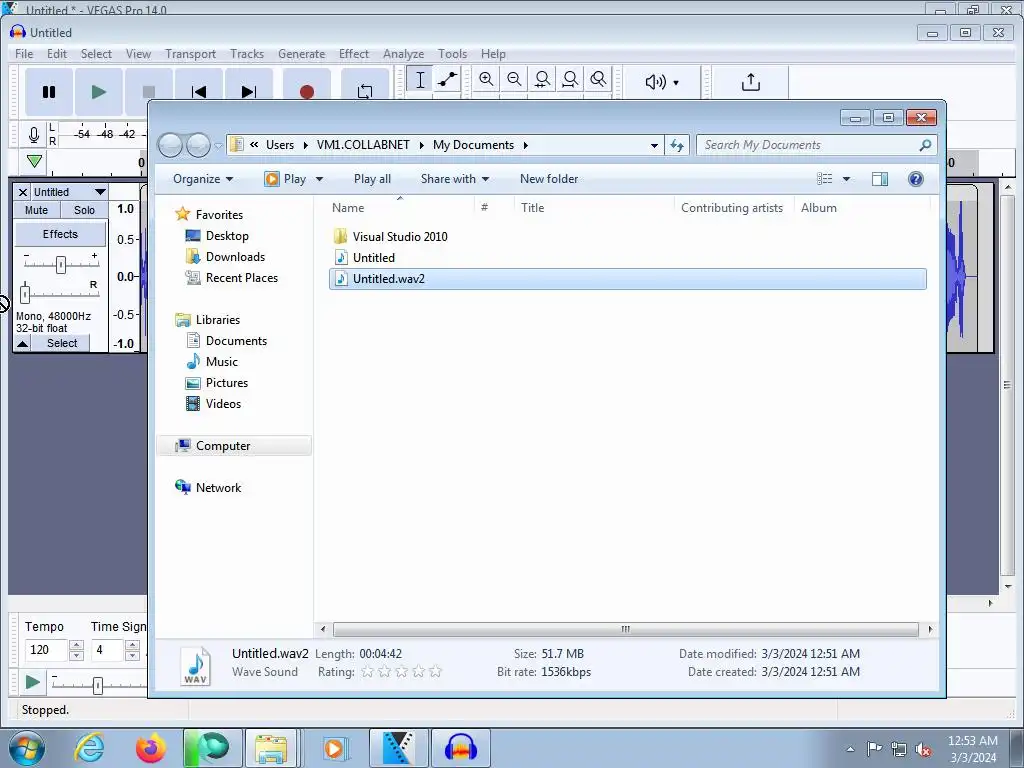Mute the Untitled audio track
This screenshot has height=768, width=1024.
(37, 210)
